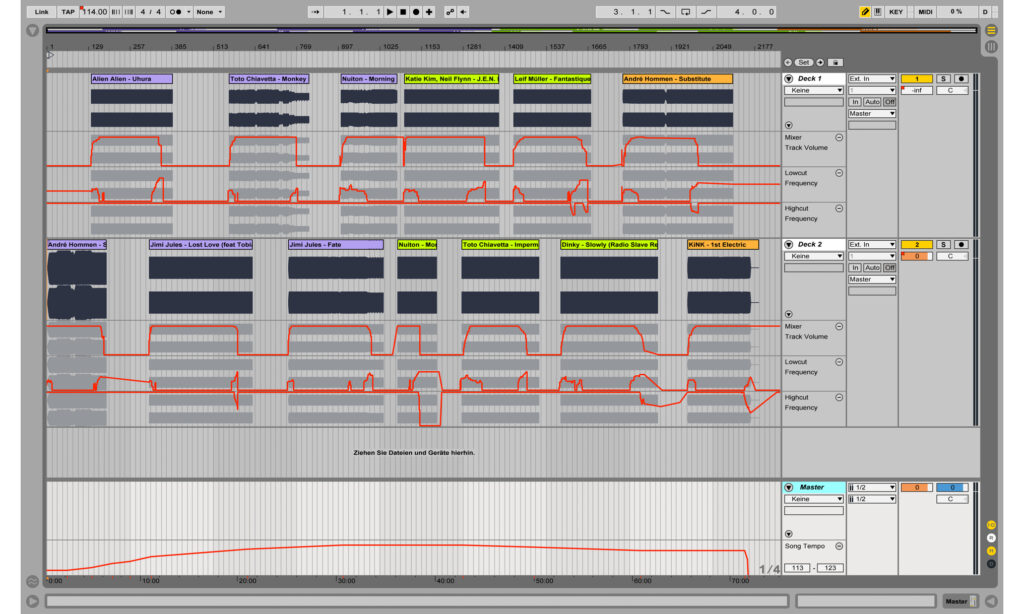Screen dimensions: 1024x614
Task: Set Deck 1 monitor to In
Action: [x=855, y=102]
